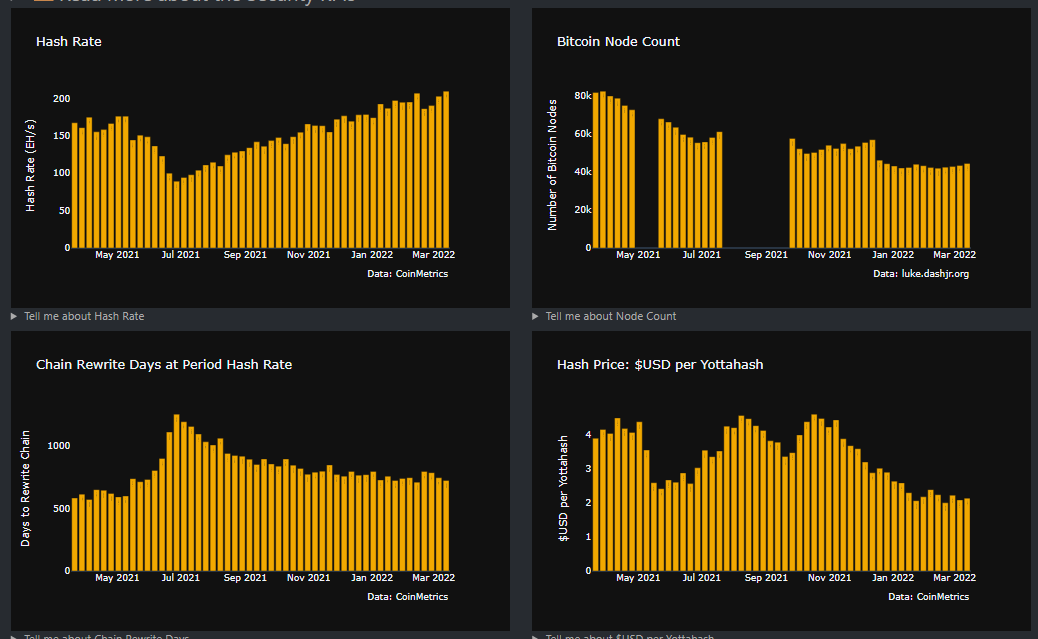Viewport: 1038px width, 639px height.
Task: Click the "May 2021" label on the Node Count axis
Action: (638, 255)
